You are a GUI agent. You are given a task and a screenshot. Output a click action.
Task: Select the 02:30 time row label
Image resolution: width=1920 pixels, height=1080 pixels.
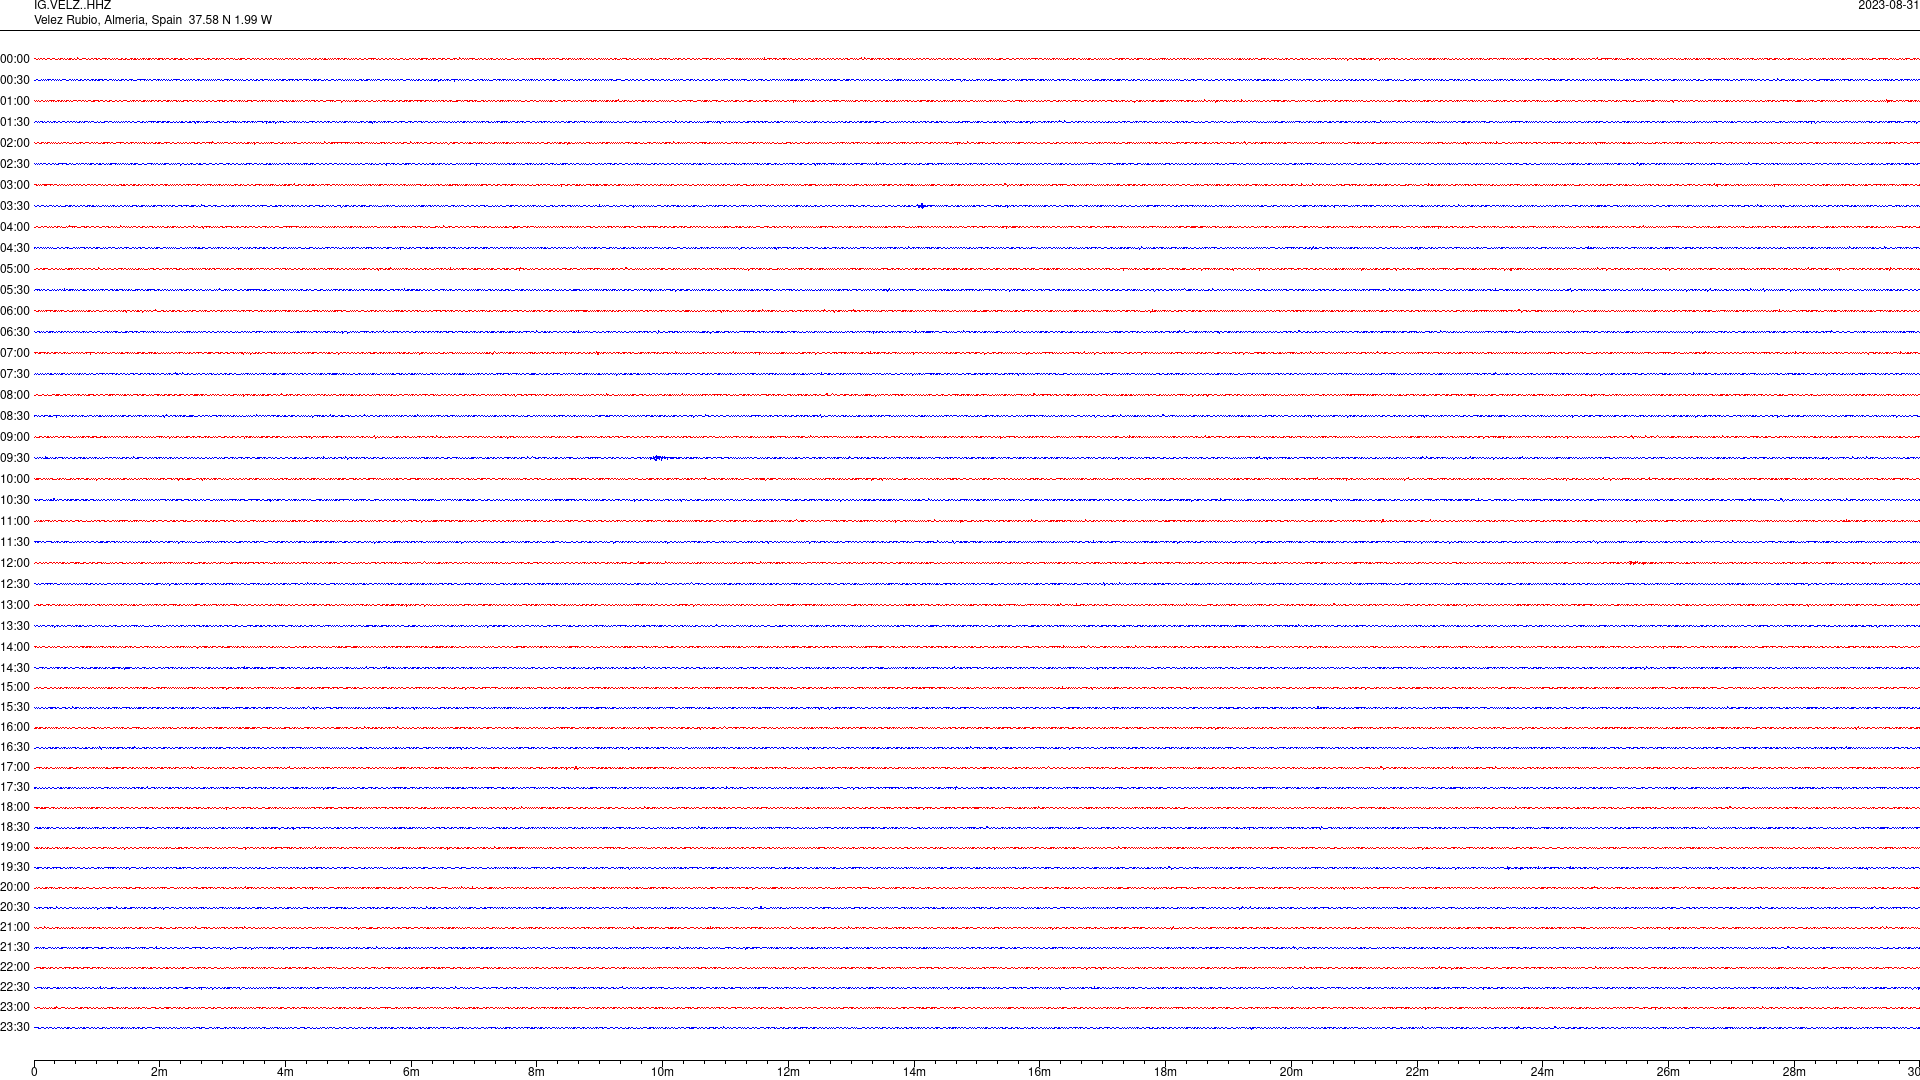(15, 164)
